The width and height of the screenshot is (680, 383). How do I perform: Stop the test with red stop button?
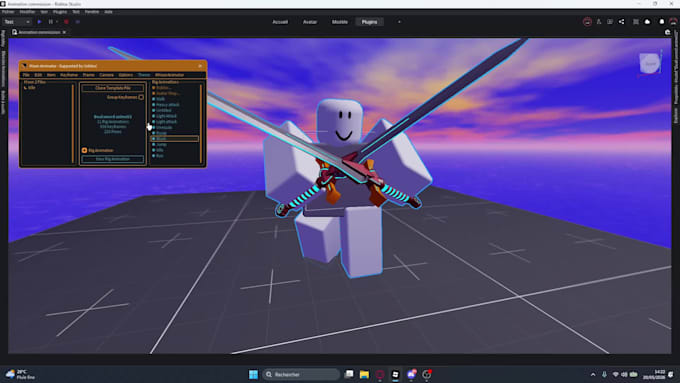coord(66,22)
